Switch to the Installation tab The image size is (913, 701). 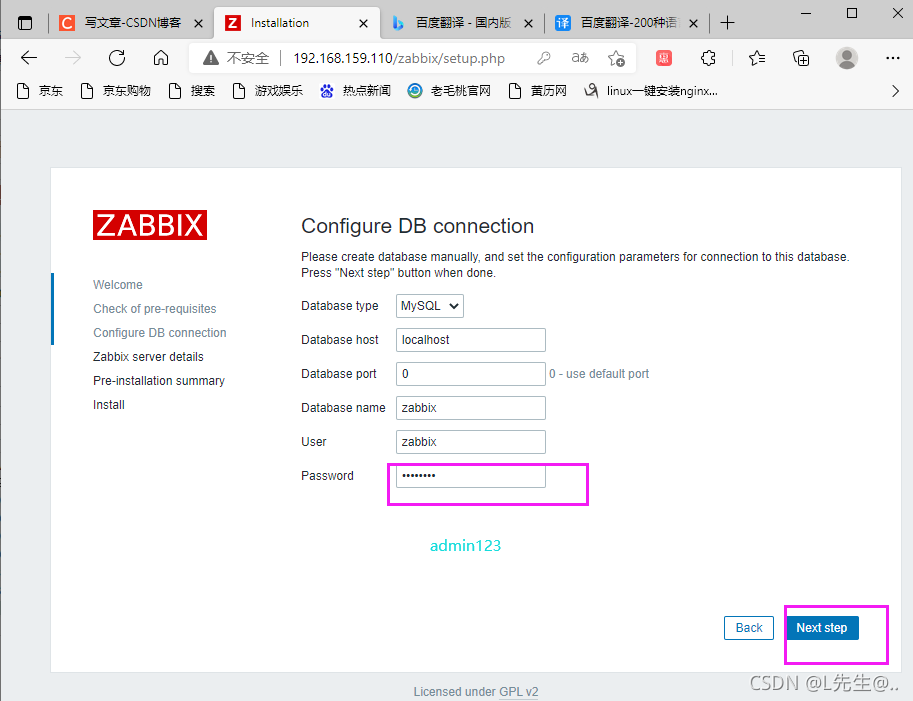tap(297, 23)
